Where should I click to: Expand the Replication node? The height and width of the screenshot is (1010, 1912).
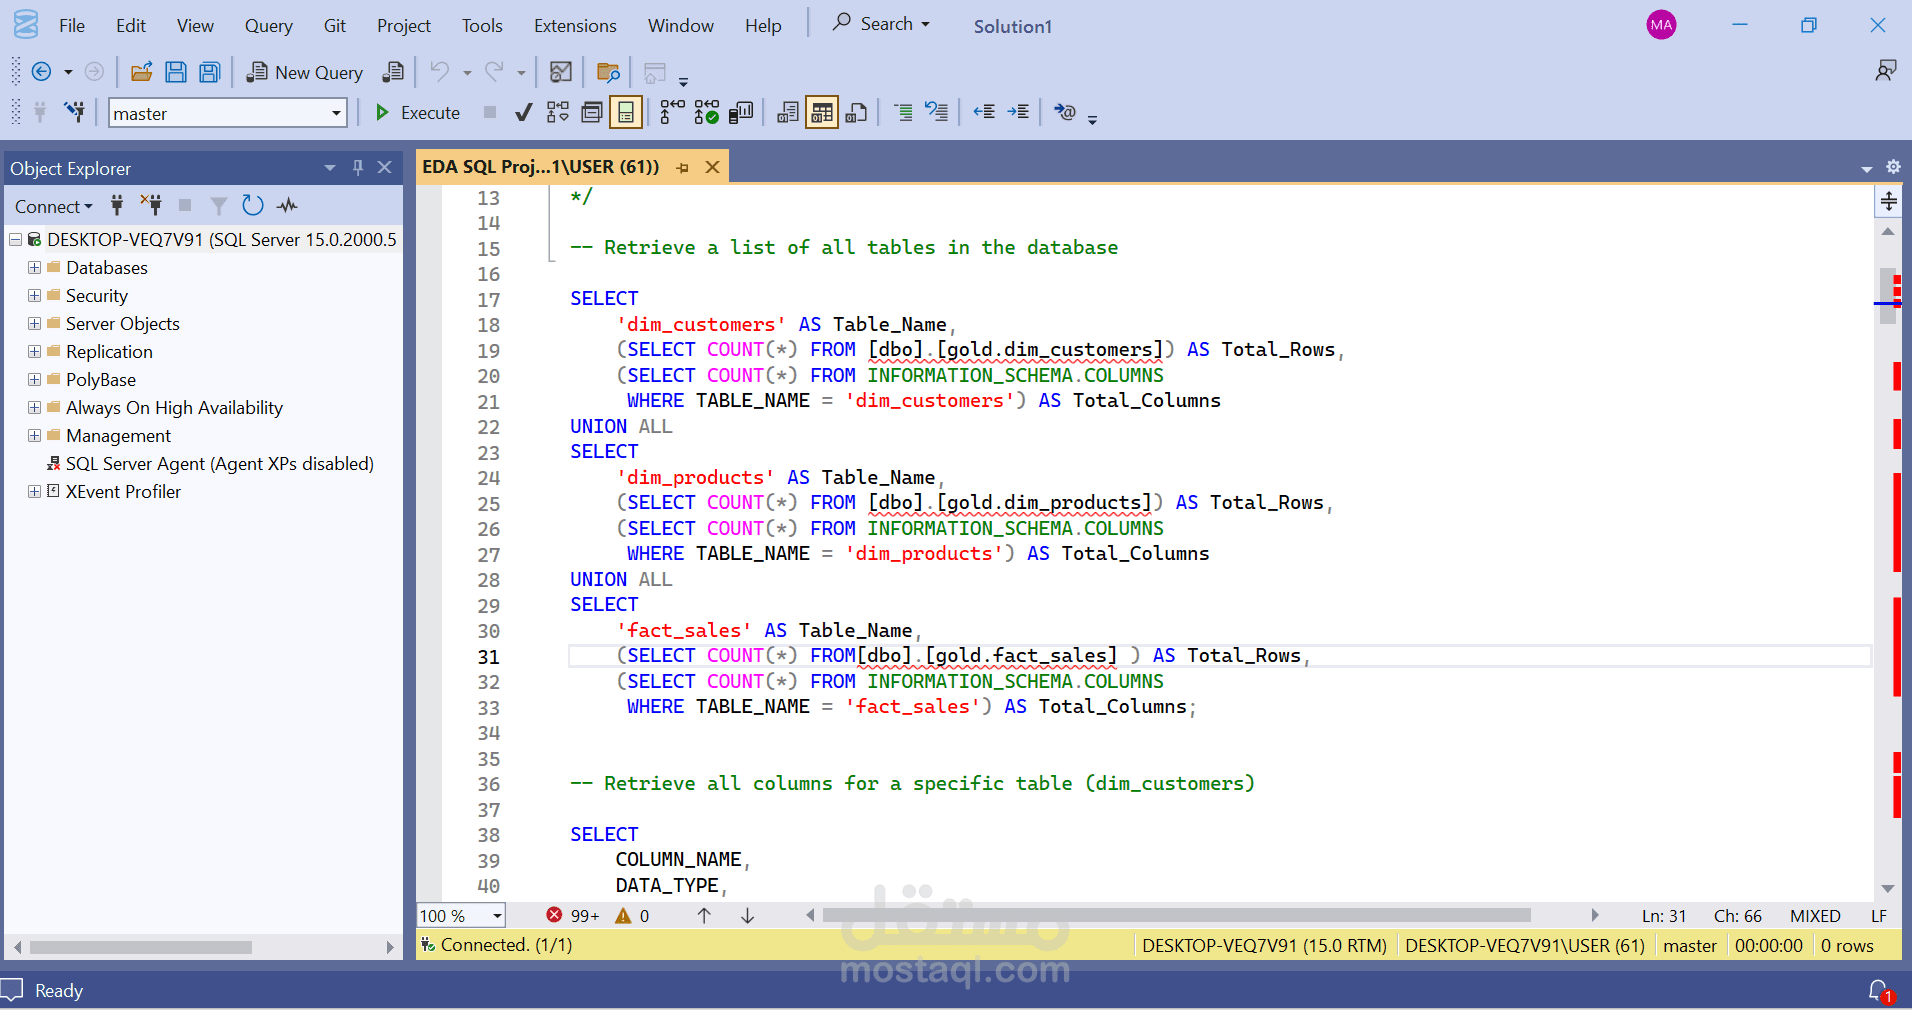point(34,351)
